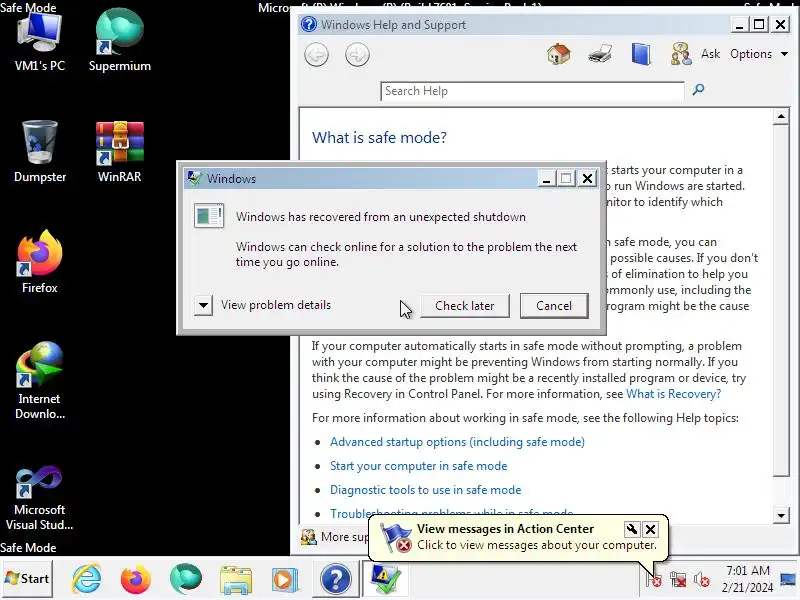Open Supermium desktop shortcut
The image size is (800, 600).
click(120, 41)
